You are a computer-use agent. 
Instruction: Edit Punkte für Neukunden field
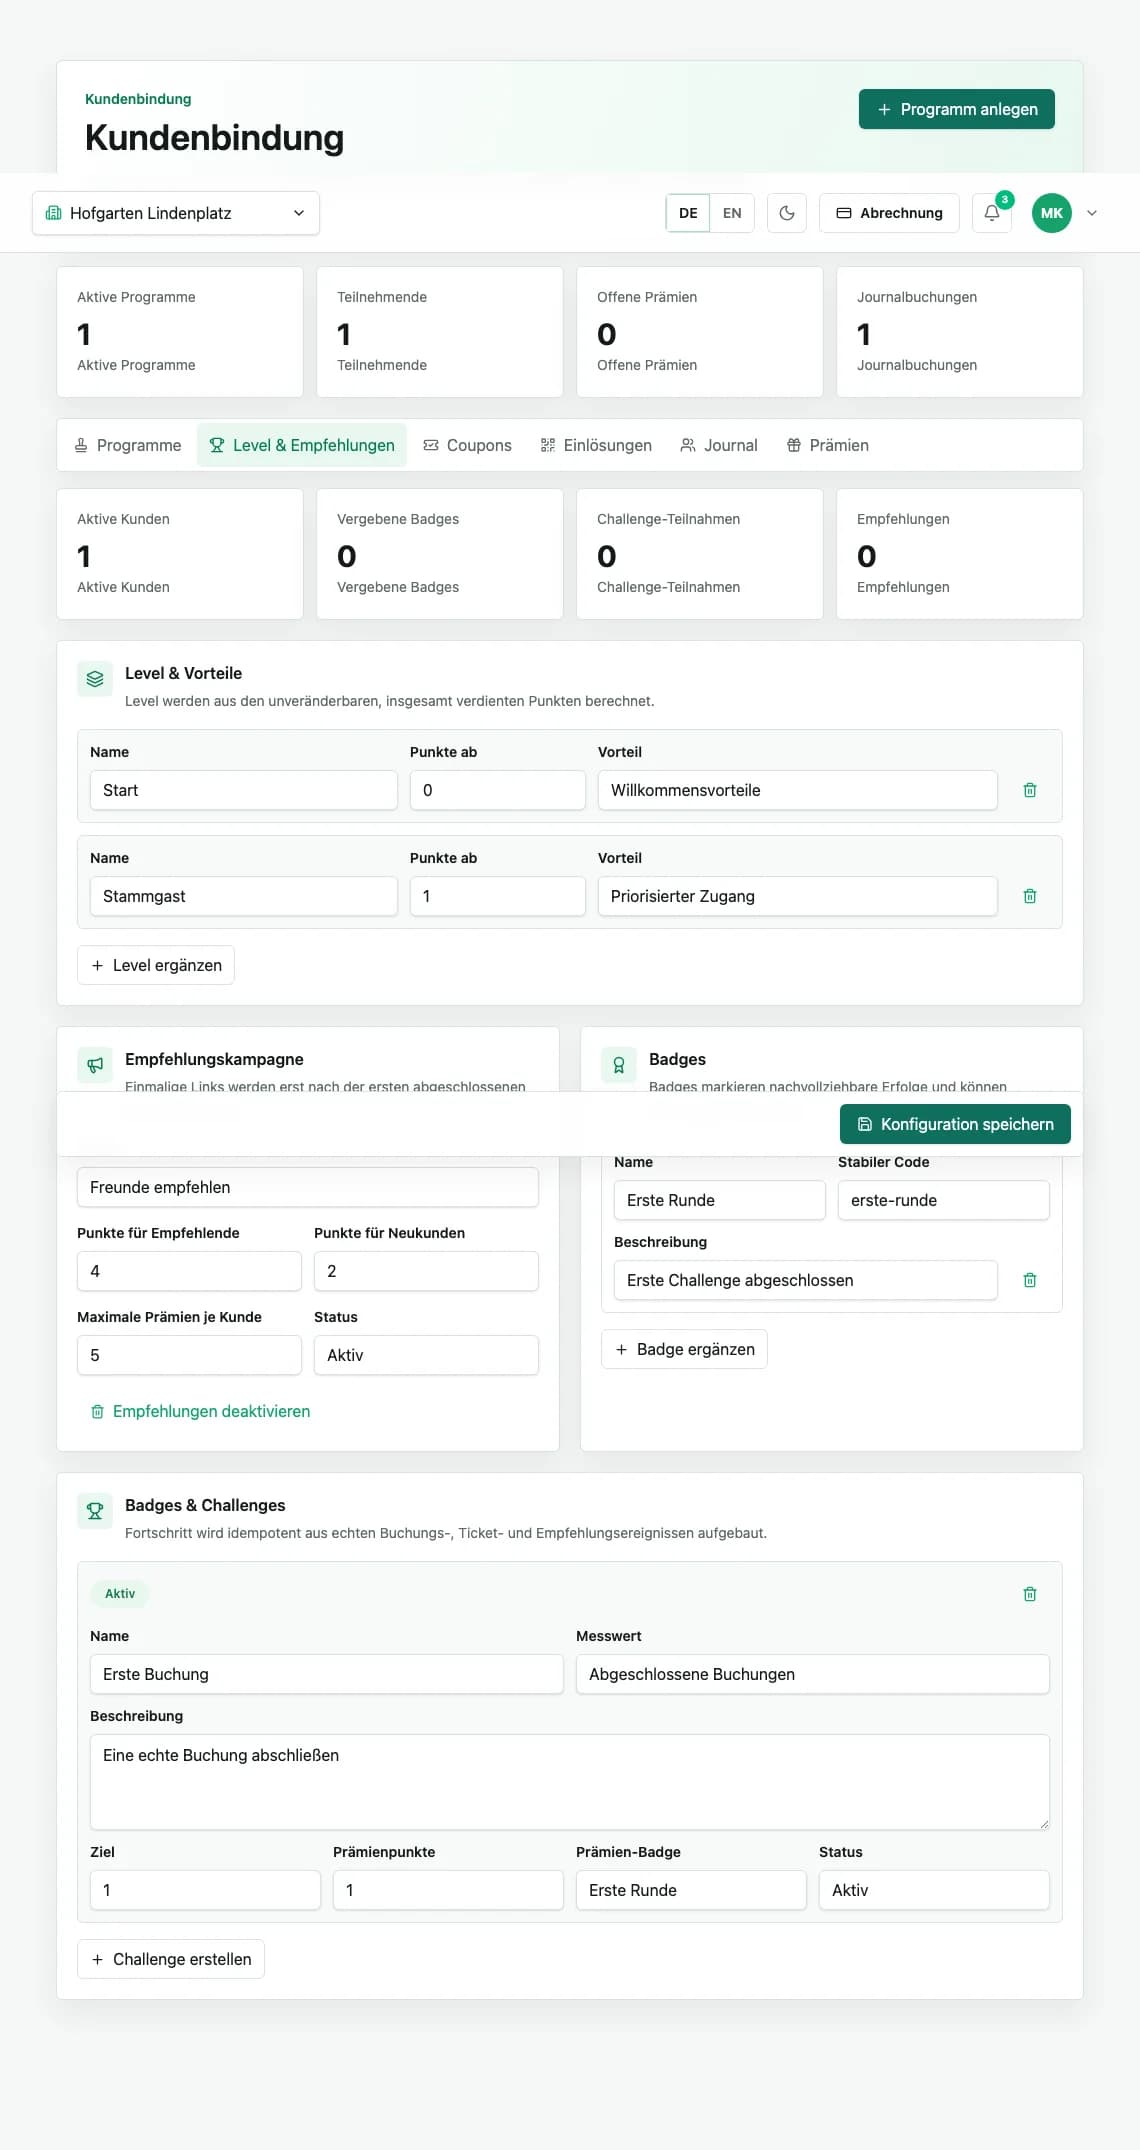coord(426,1271)
